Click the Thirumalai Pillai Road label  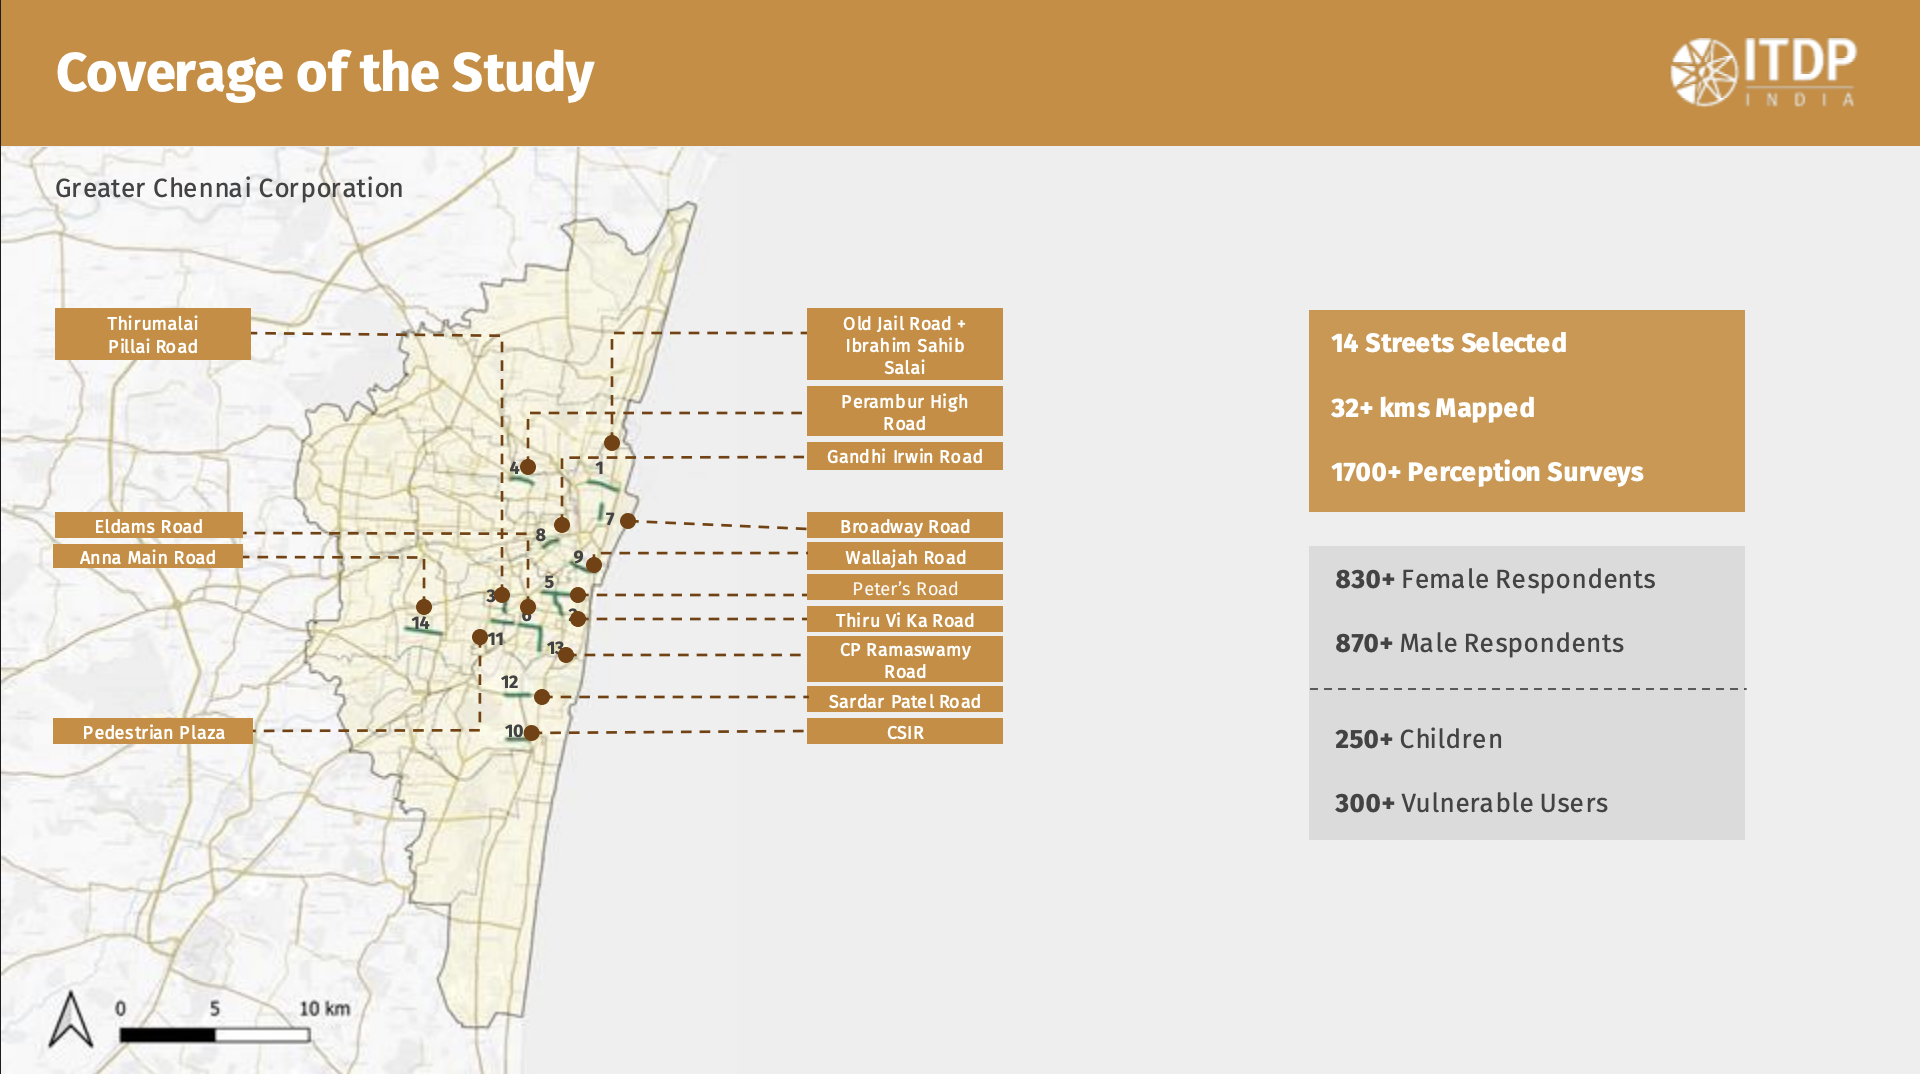point(153,334)
